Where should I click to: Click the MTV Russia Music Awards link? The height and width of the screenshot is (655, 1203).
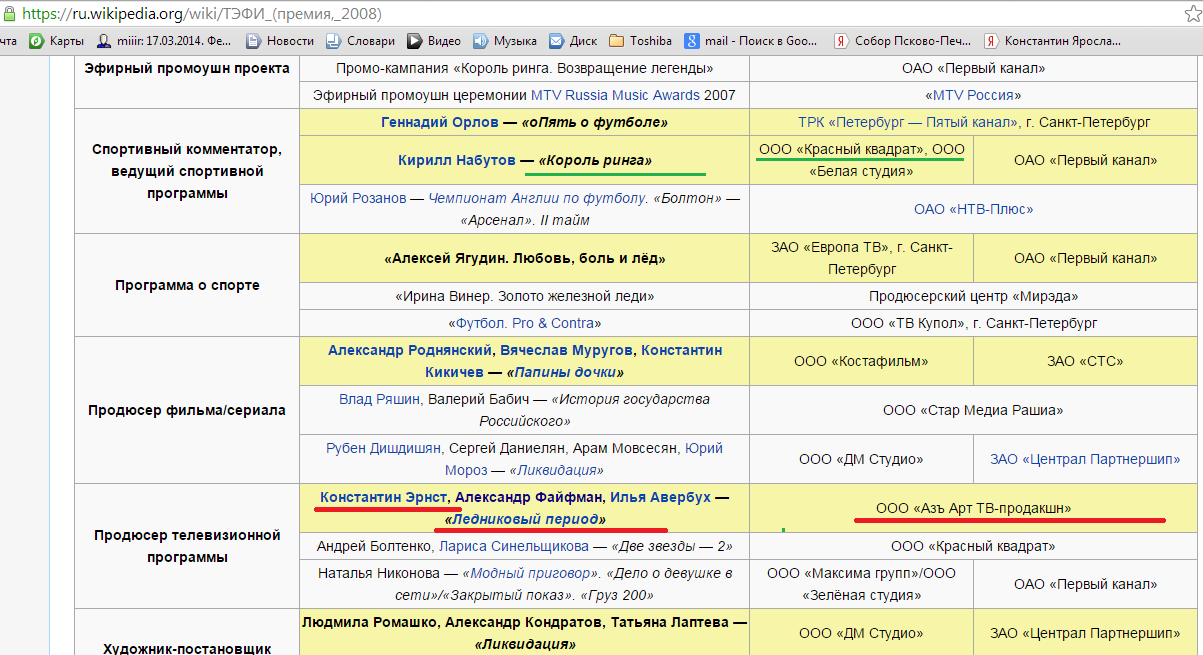tap(615, 95)
